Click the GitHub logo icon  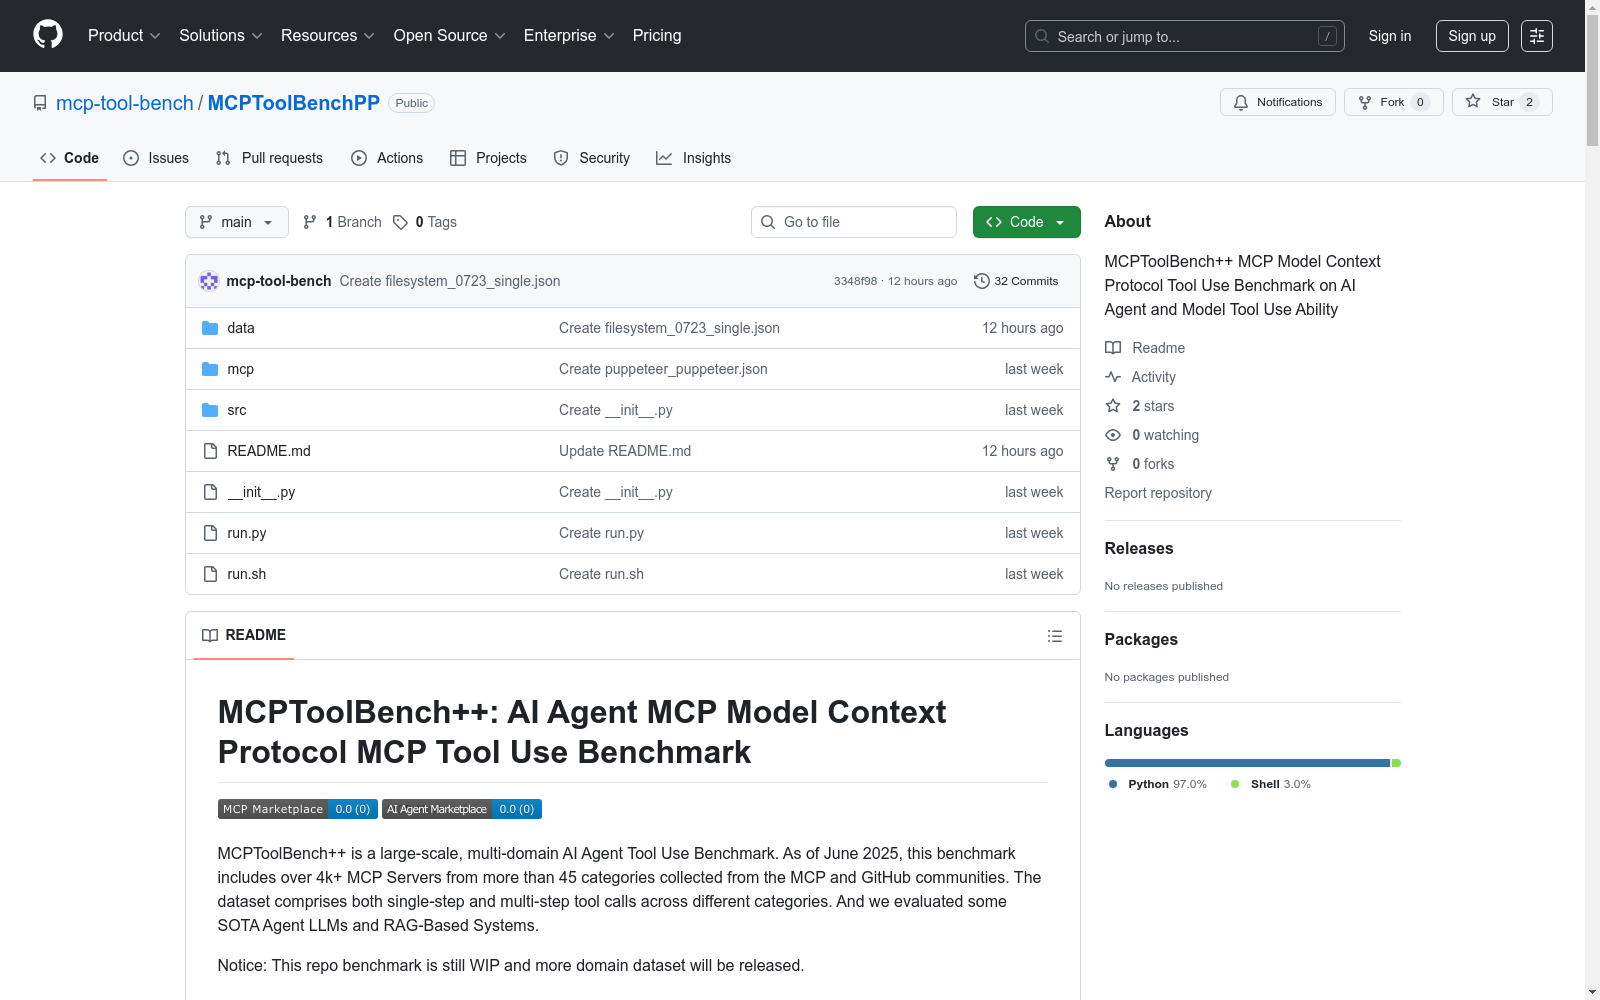tap(48, 35)
